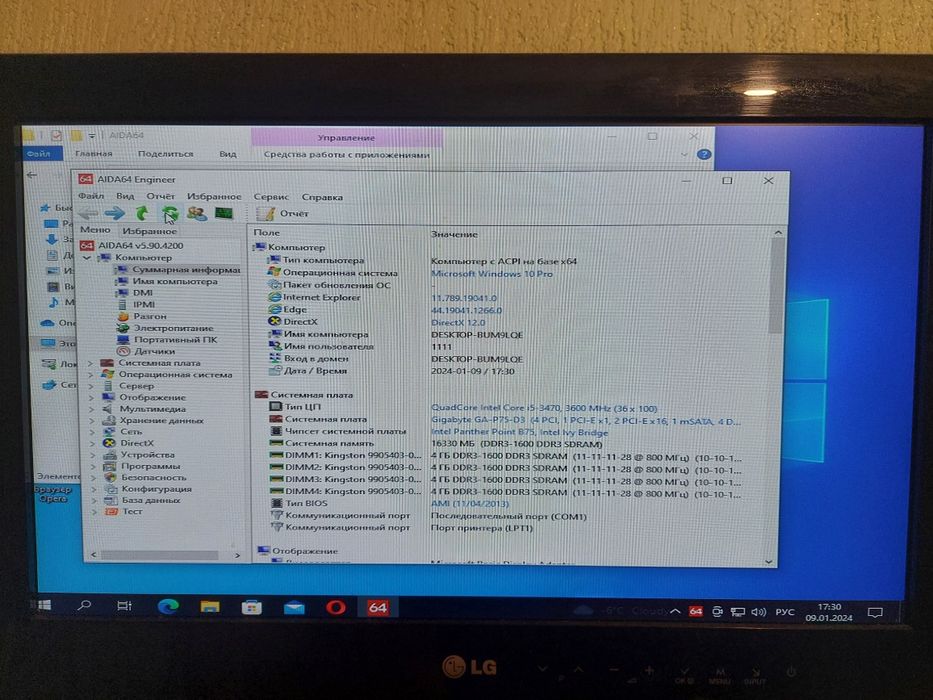
Task: Open the Справка menu
Action: pyautogui.click(x=322, y=197)
